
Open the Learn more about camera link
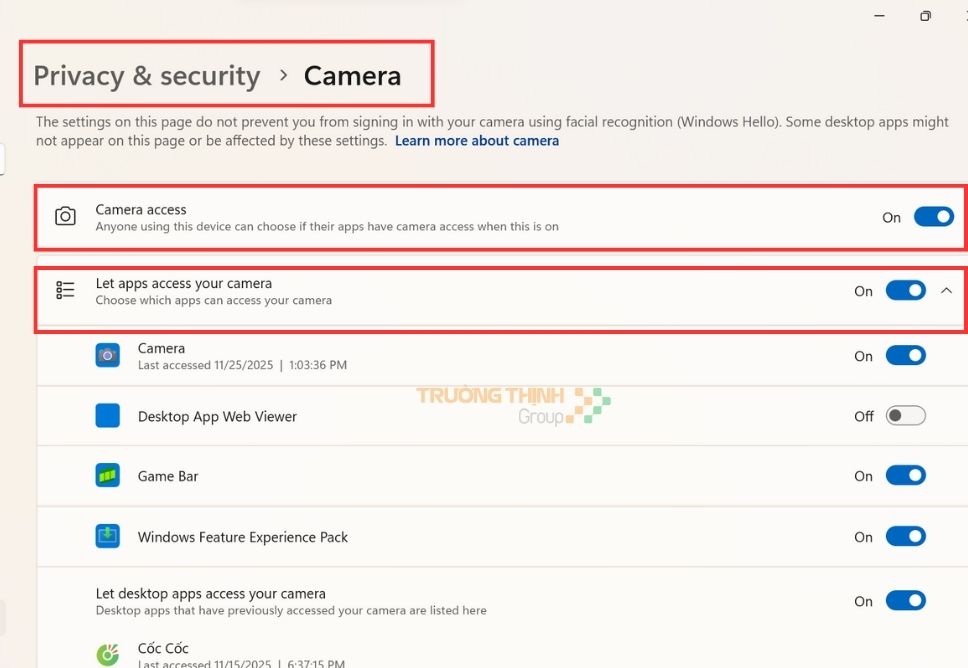point(477,141)
